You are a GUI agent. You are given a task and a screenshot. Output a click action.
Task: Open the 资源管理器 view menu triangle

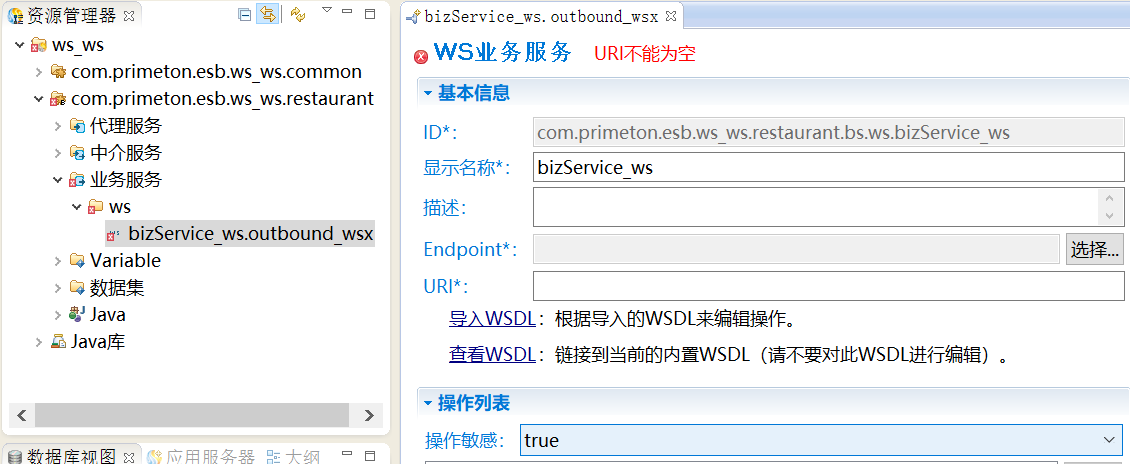coord(326,11)
